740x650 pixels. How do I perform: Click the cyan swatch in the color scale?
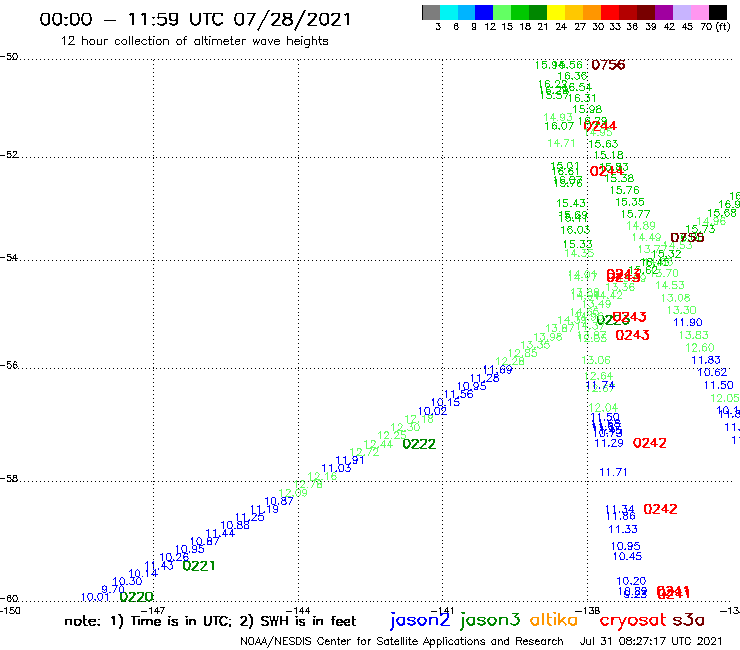click(x=449, y=12)
